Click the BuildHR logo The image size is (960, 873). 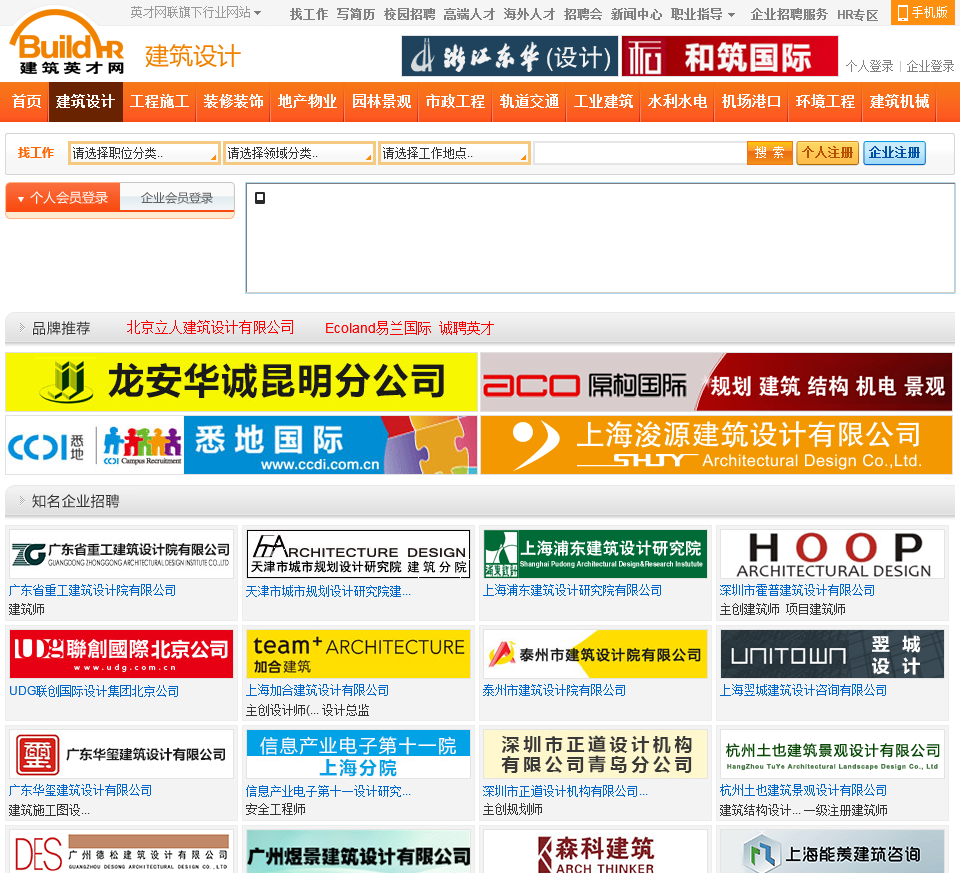pos(67,42)
